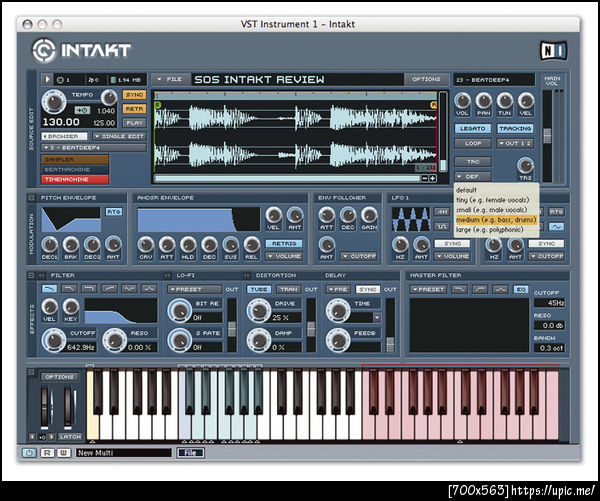
Task: Open the 3 - BEATDEEP4 sample dropdown
Action: (x=93, y=148)
